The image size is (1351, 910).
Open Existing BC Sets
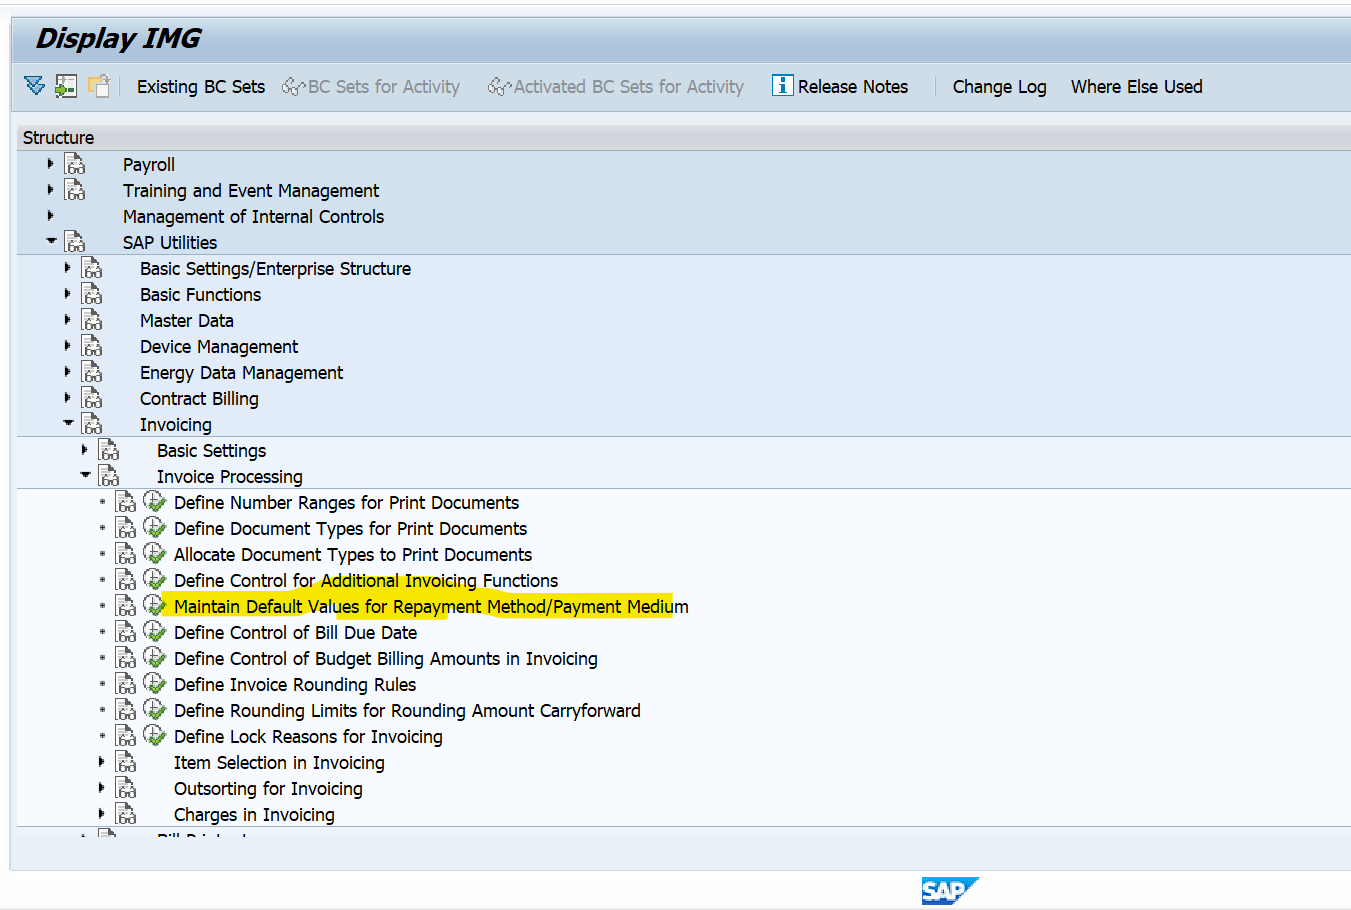coord(201,87)
